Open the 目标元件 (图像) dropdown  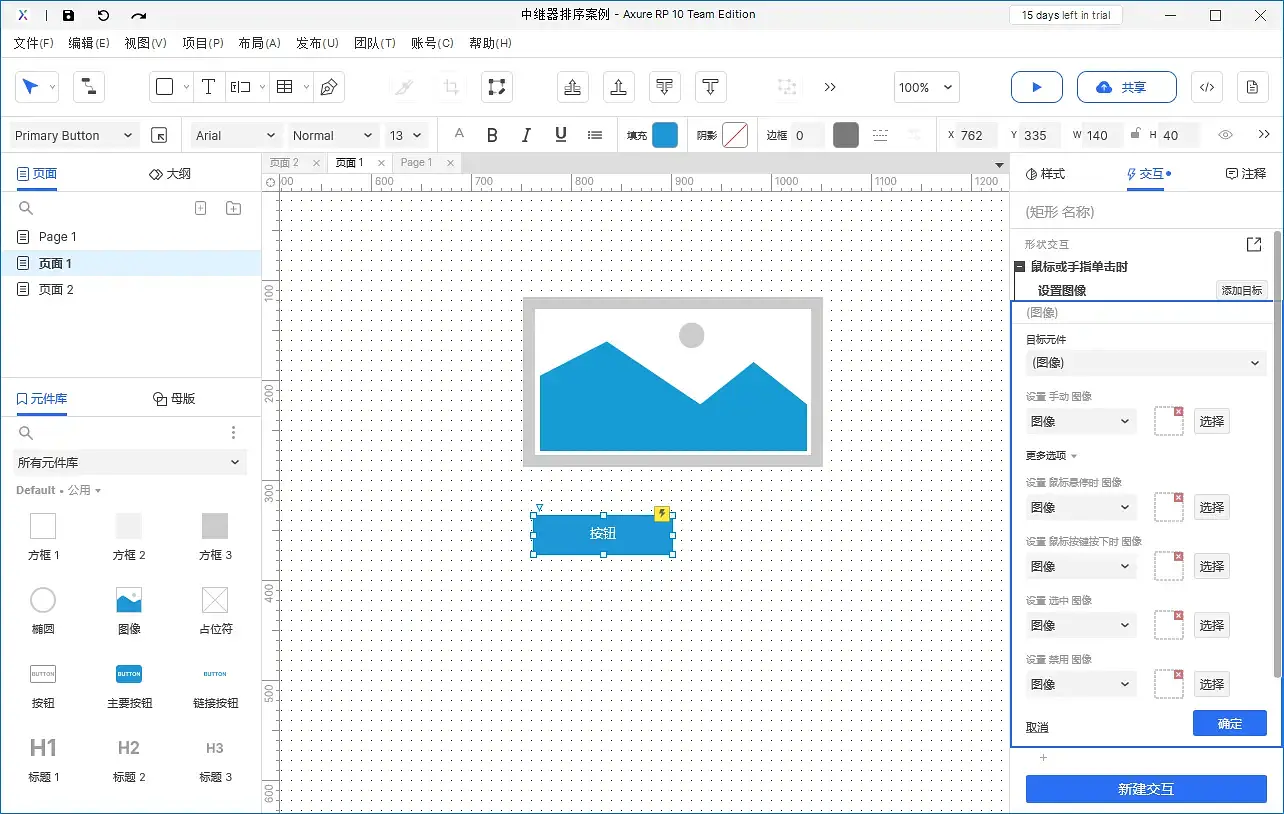(1145, 363)
